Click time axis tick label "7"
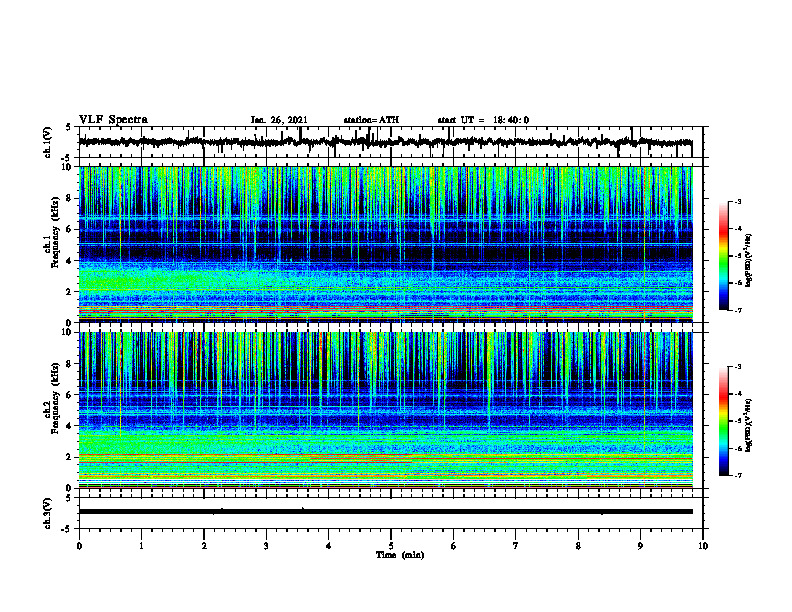 [x=516, y=546]
